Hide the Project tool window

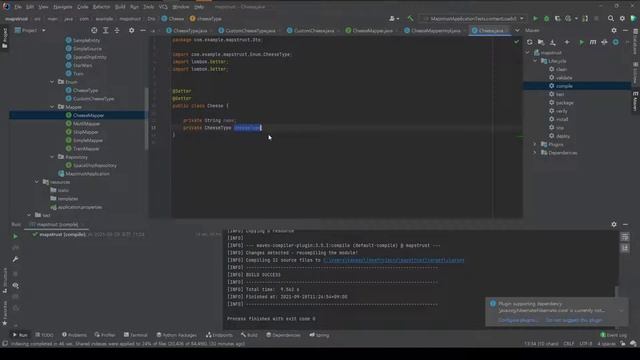click(143, 30)
